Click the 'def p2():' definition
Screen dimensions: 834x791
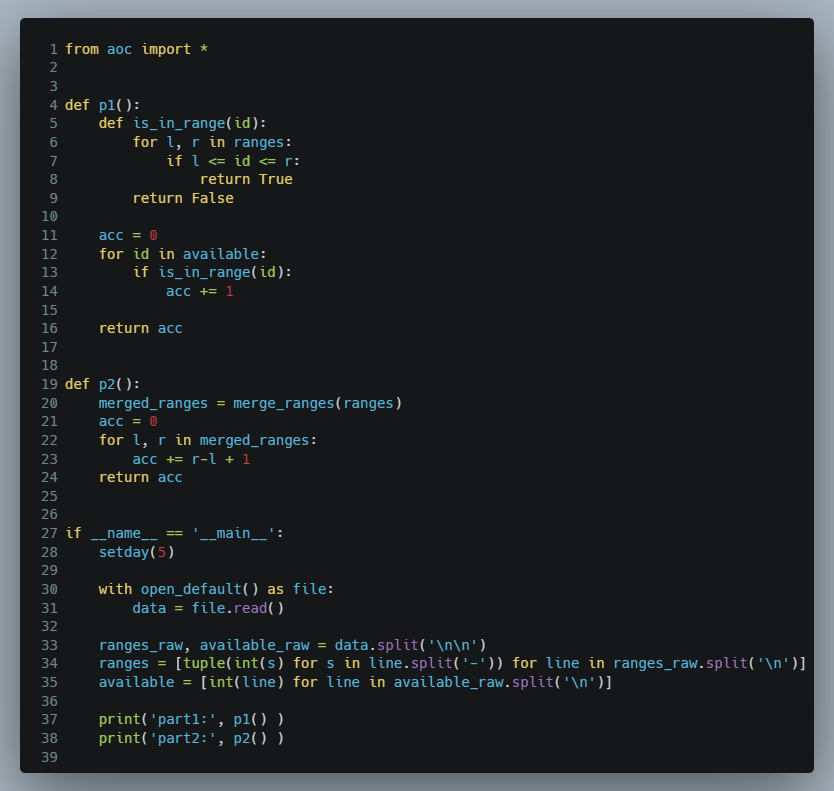pos(102,384)
